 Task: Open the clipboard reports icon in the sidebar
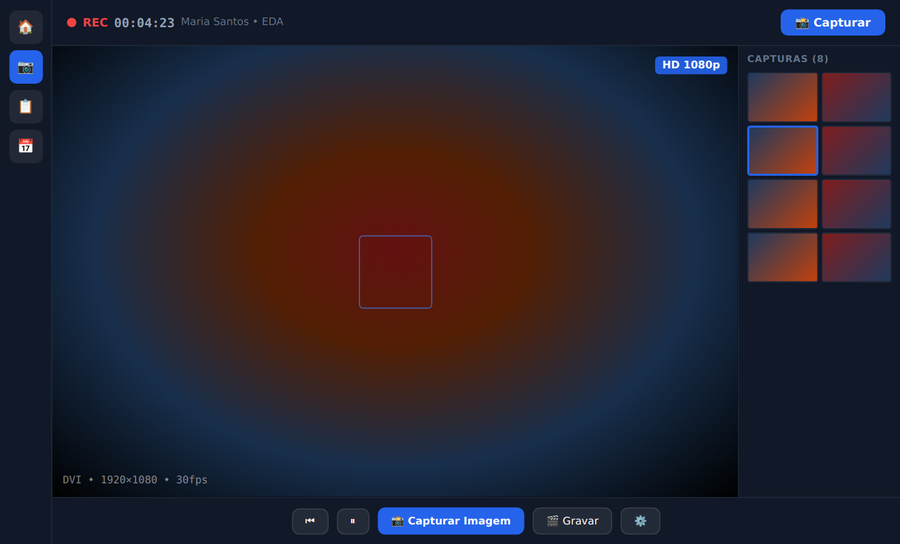(x=26, y=107)
